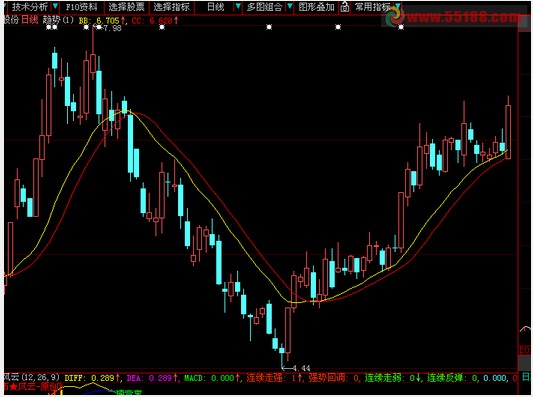This screenshot has height=397, width=533.
Task: Open the 常用指标 menu
Action: 373,7
